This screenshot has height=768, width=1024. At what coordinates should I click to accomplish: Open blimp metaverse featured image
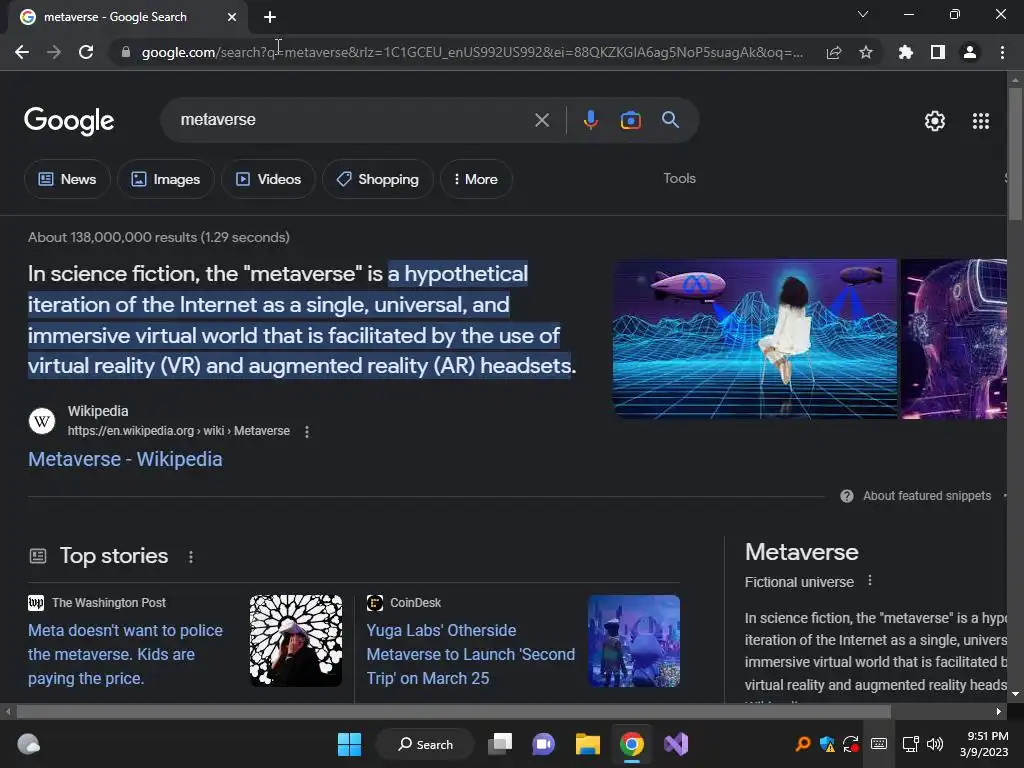(755, 339)
